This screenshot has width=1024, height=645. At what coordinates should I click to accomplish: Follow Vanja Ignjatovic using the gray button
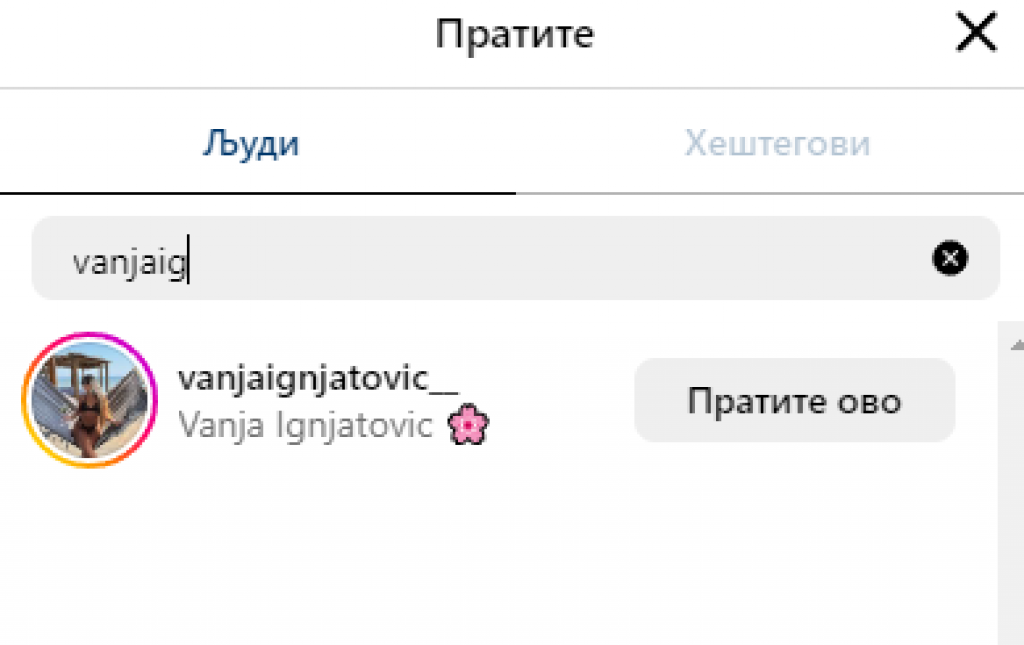(x=795, y=400)
